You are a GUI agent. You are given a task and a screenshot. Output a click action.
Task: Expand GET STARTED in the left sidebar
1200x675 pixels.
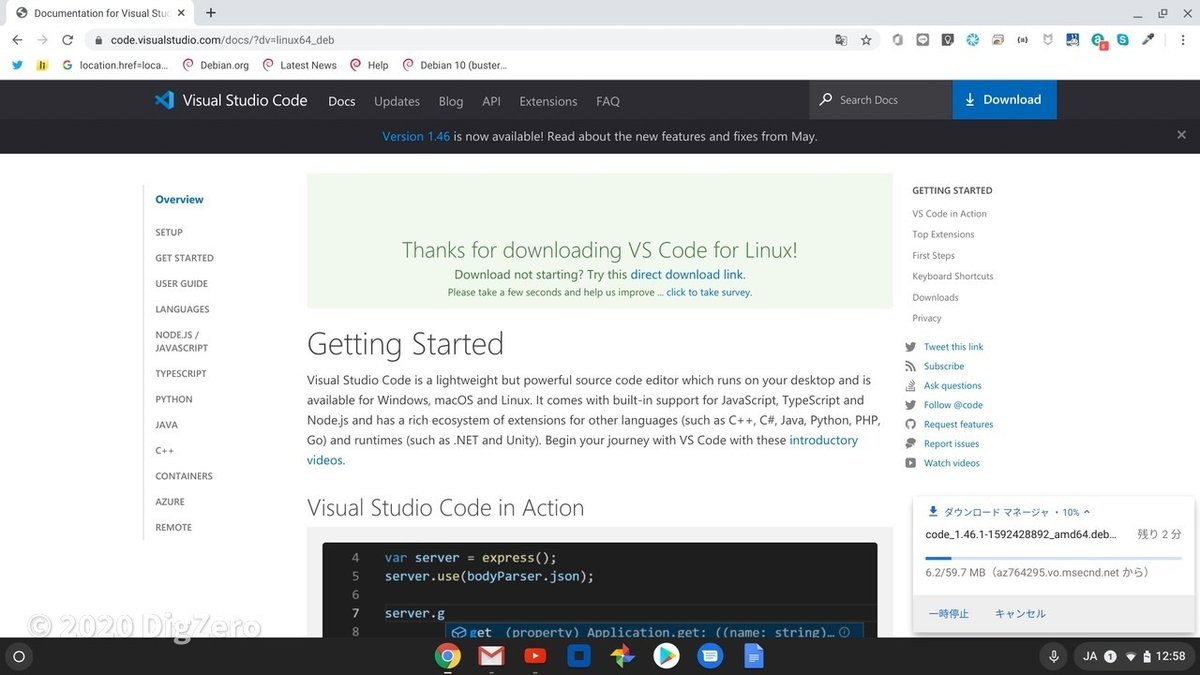[184, 258]
